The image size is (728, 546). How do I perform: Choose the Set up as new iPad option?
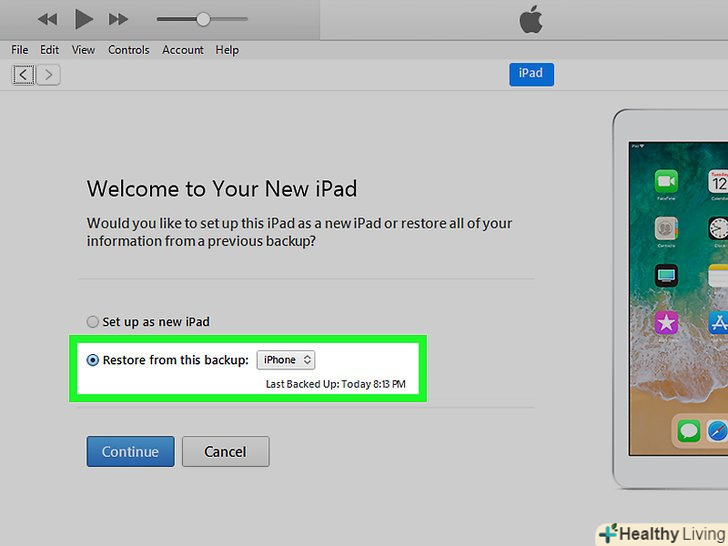click(148, 322)
